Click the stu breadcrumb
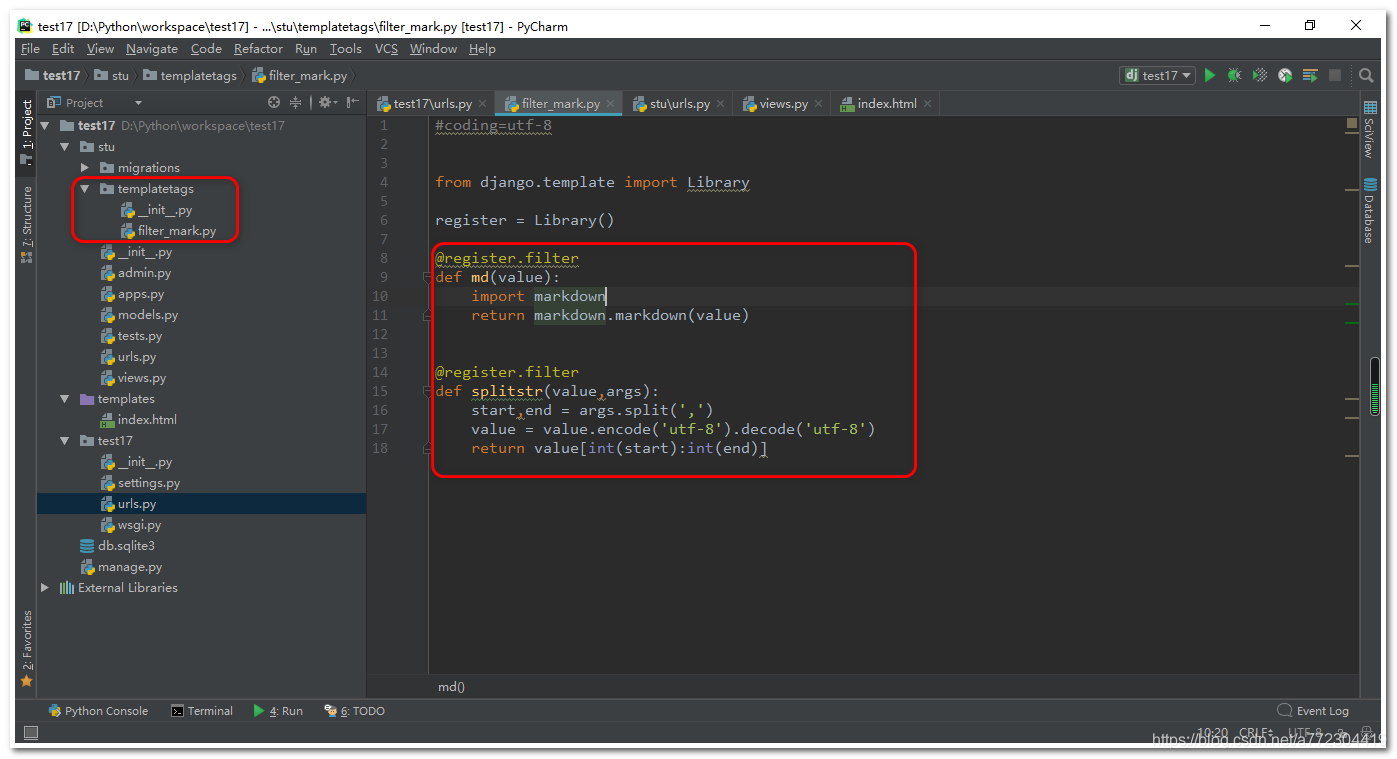This screenshot has width=1397, height=759. click(112, 75)
